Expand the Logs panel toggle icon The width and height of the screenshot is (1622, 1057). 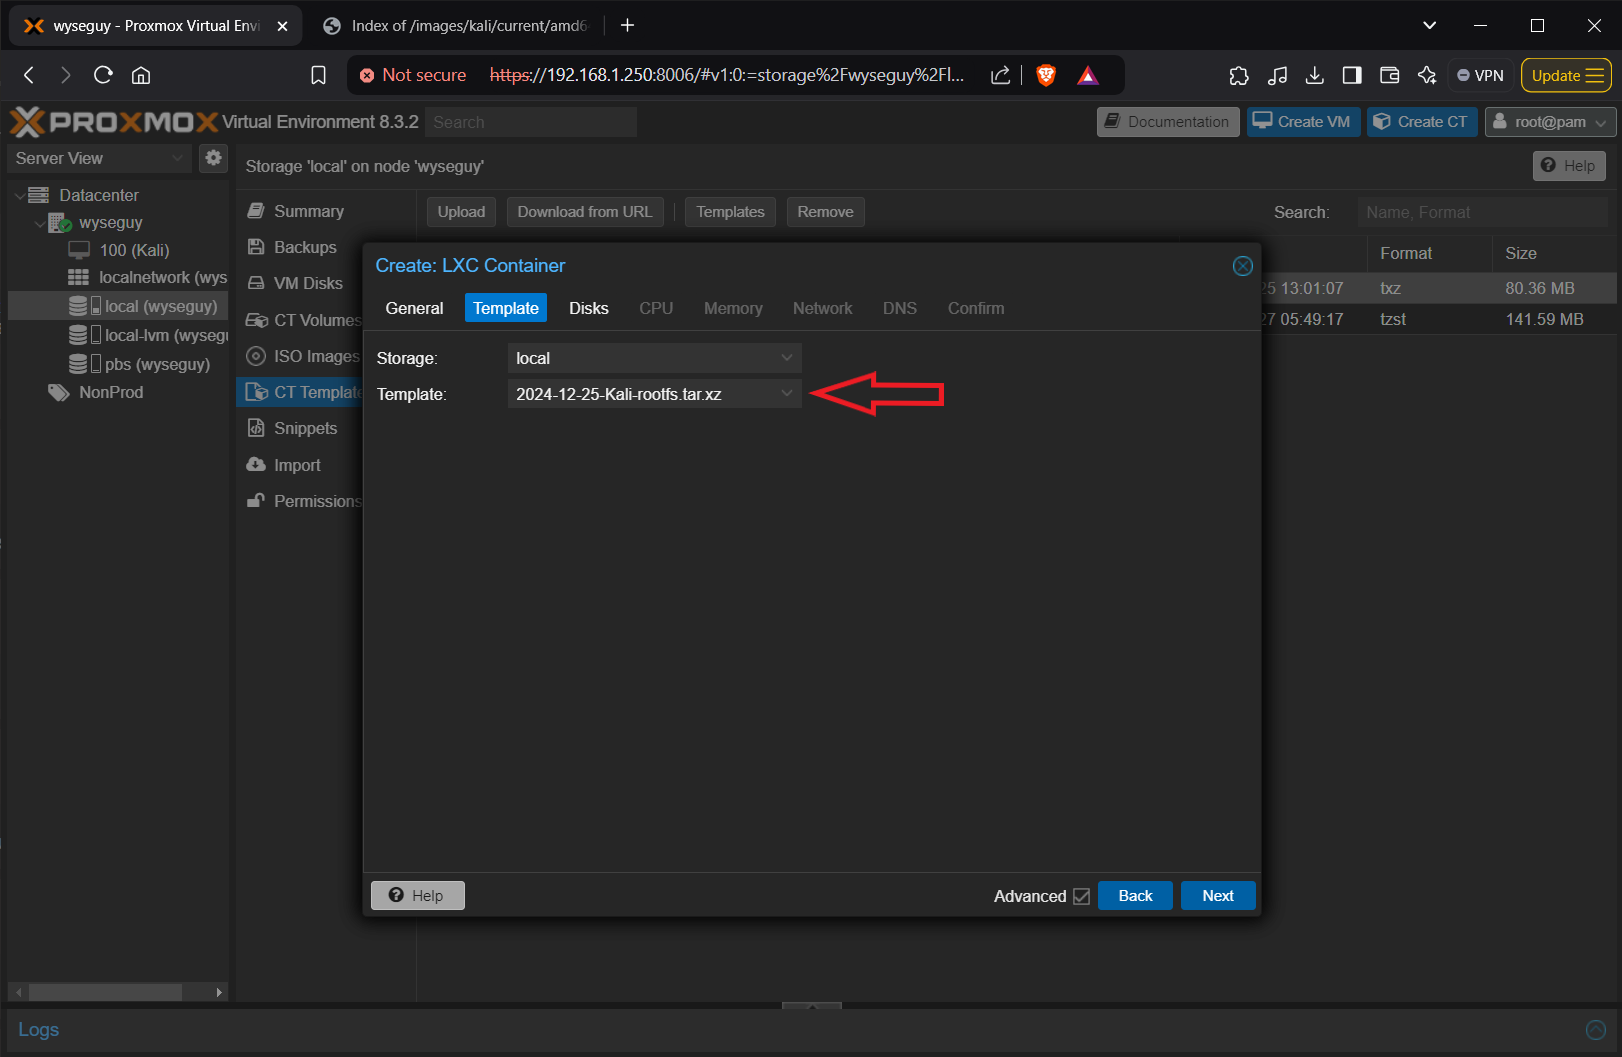point(1596,1029)
